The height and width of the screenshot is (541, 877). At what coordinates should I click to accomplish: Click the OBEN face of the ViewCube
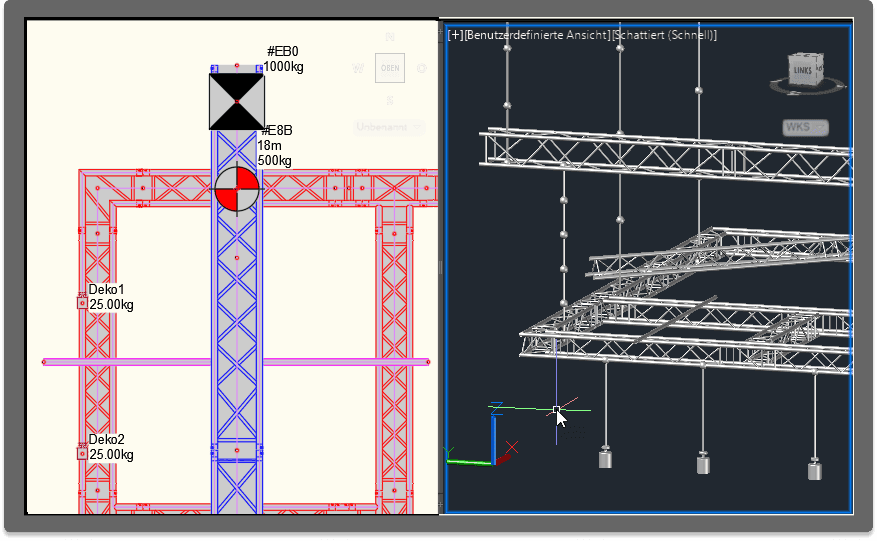click(390, 68)
